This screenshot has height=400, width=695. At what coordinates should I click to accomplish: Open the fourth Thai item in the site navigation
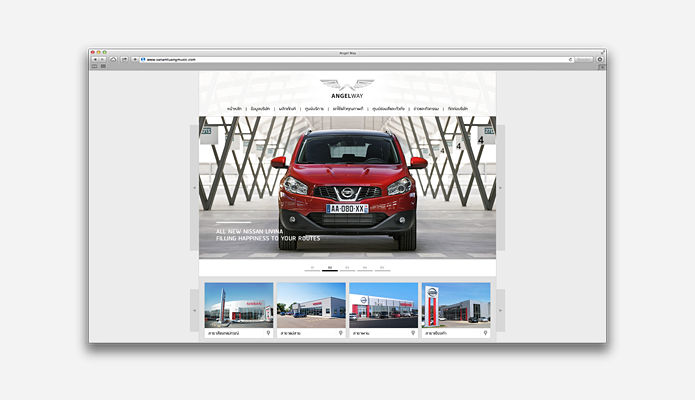314,109
